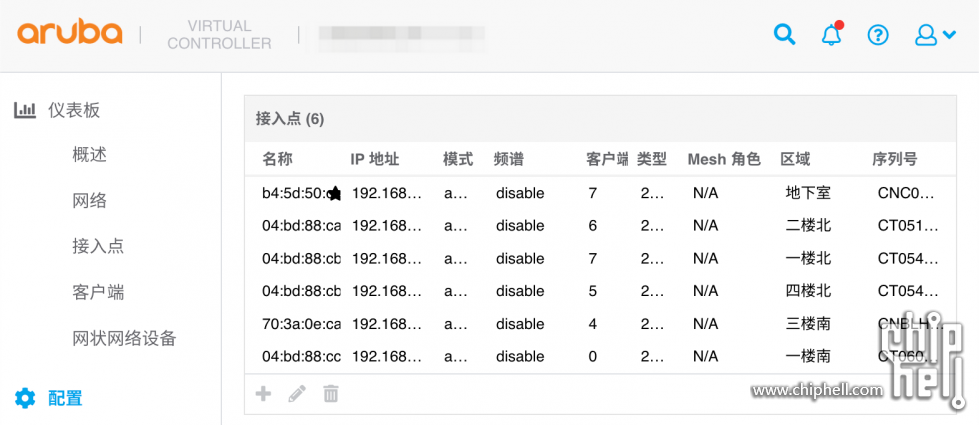Click zone cell 一楼南
Image resolution: width=979 pixels, height=425 pixels.
[808, 356]
